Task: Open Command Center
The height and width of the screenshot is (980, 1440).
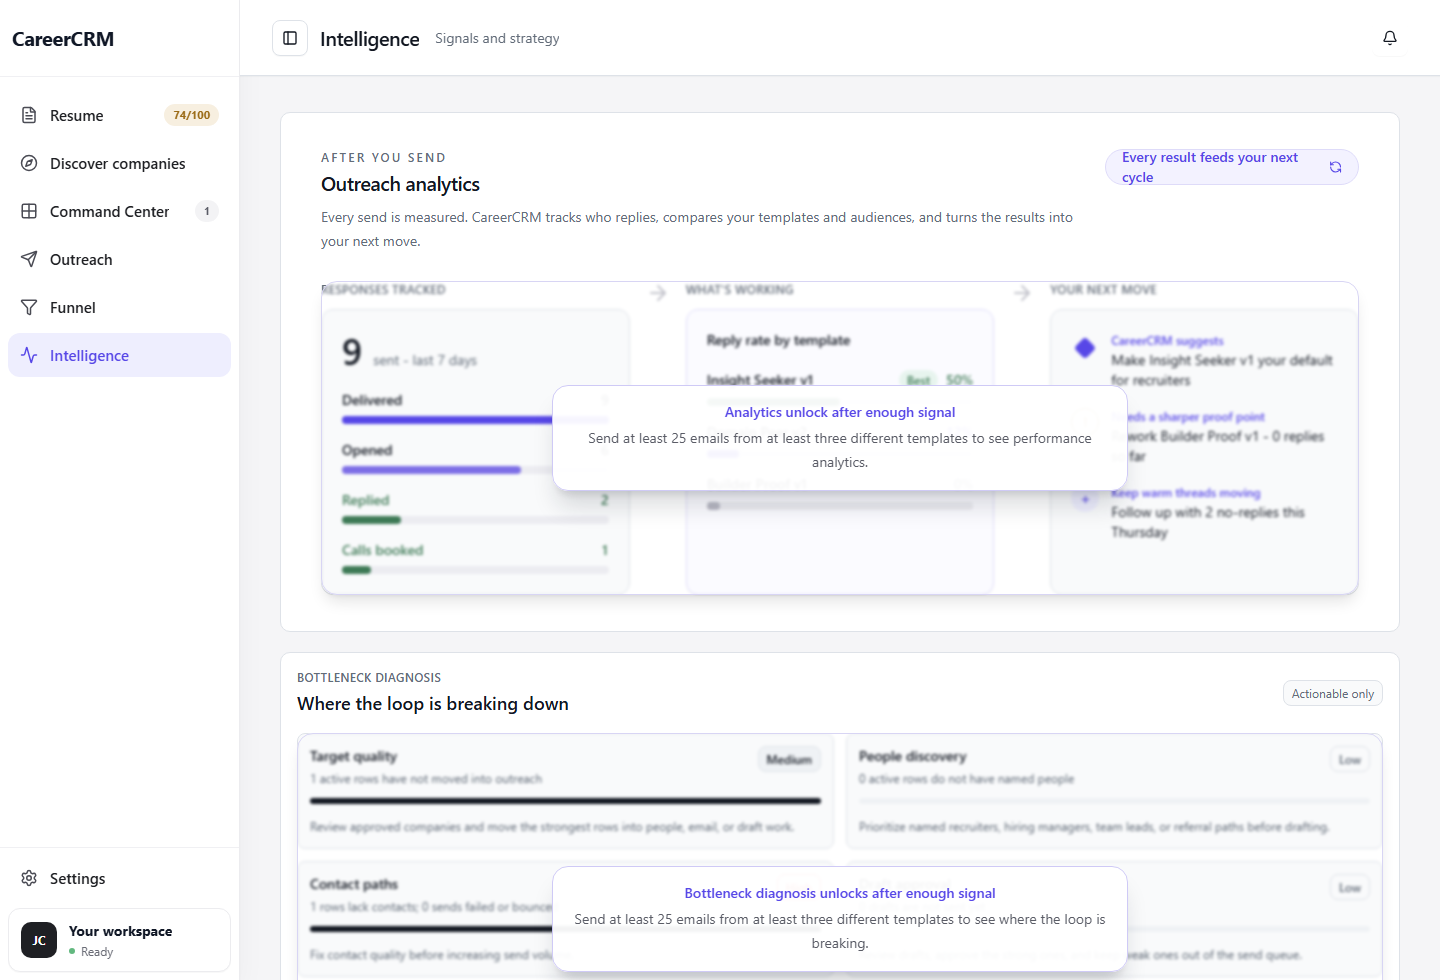Action: pyautogui.click(x=119, y=211)
